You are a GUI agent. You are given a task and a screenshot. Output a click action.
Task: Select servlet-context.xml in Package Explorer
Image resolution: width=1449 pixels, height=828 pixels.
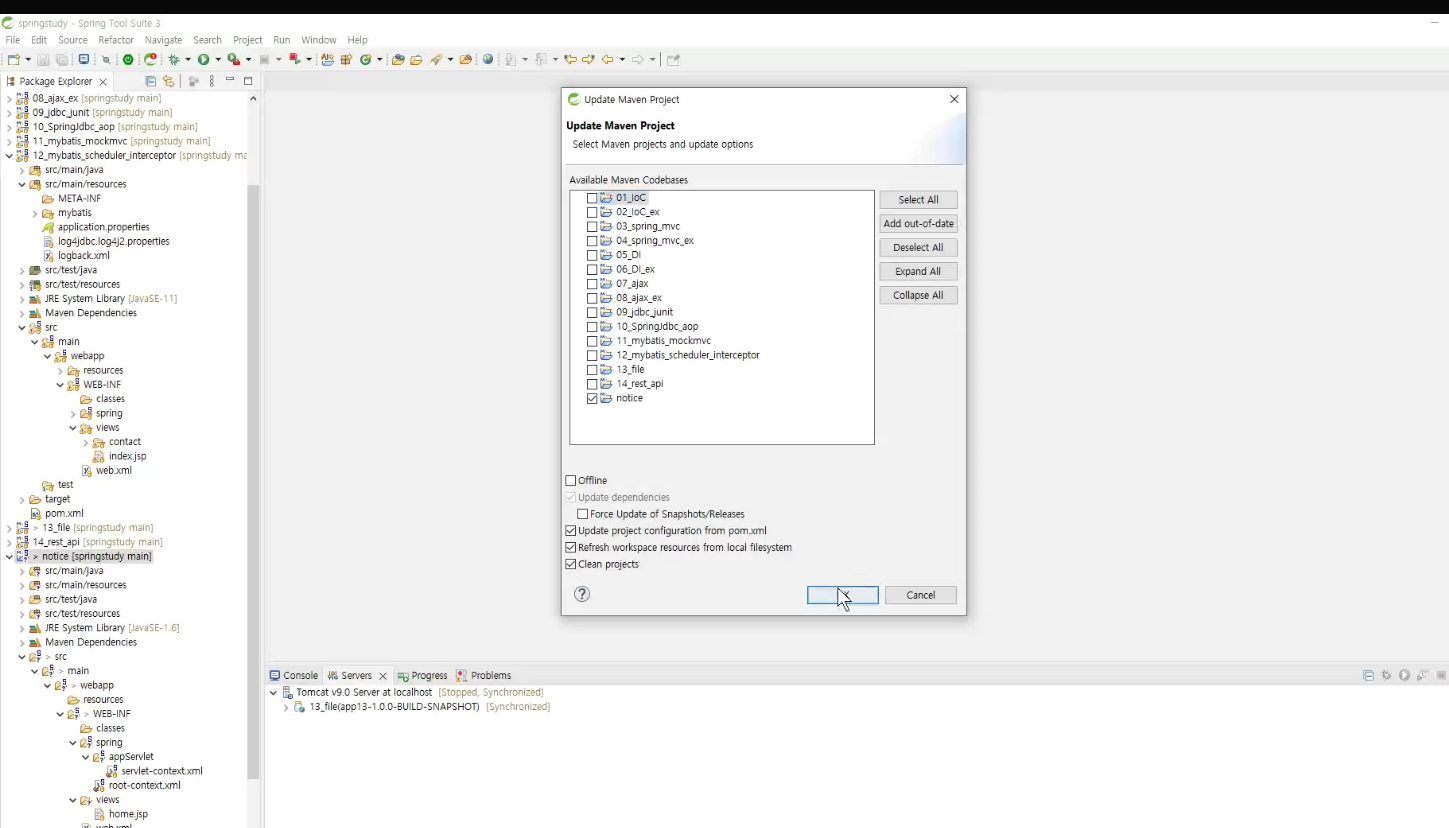tap(162, 772)
